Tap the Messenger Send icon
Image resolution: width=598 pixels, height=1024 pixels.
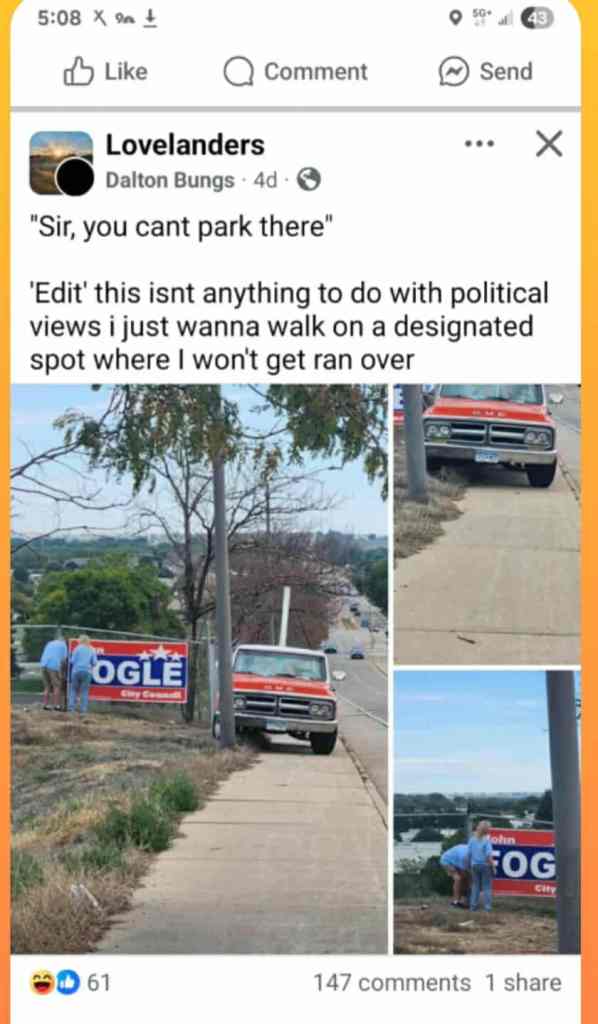click(454, 72)
